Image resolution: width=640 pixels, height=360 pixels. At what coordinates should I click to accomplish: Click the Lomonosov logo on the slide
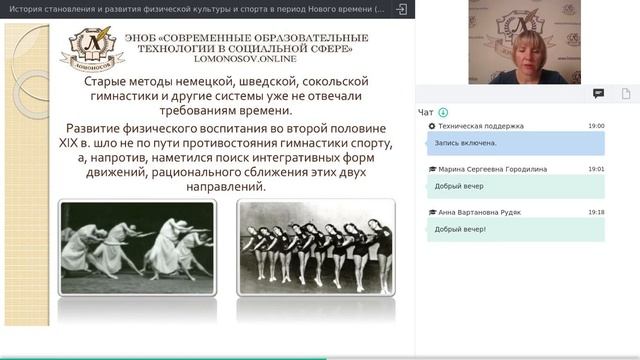(92, 49)
